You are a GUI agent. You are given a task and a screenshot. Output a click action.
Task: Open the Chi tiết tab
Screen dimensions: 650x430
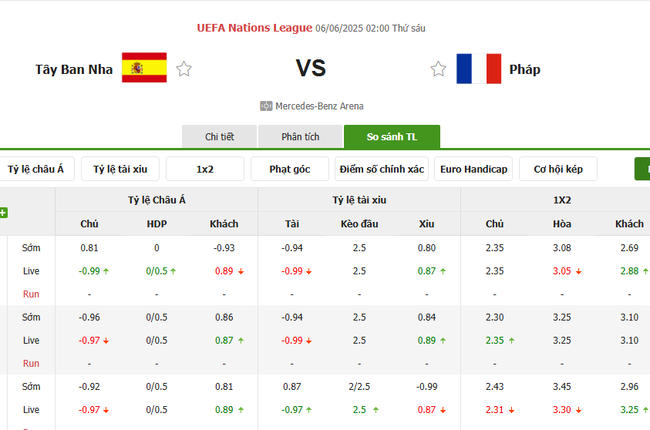219,137
